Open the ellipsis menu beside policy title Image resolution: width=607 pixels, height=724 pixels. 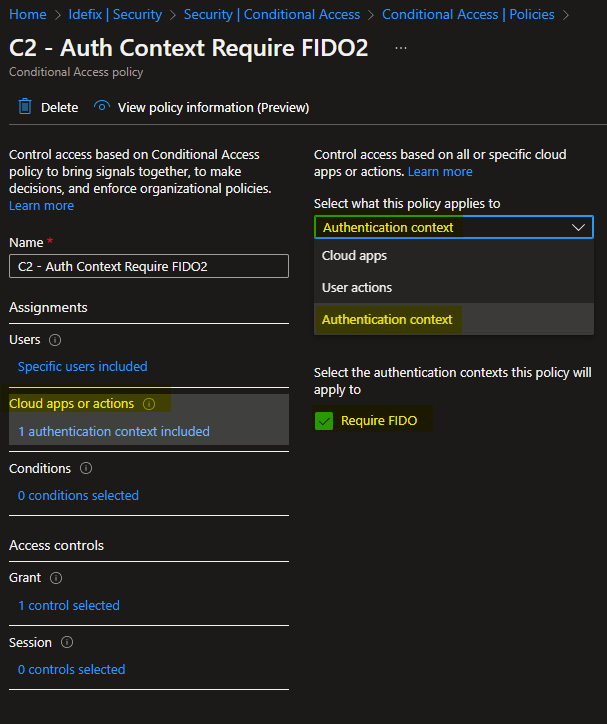pyautogui.click(x=401, y=48)
